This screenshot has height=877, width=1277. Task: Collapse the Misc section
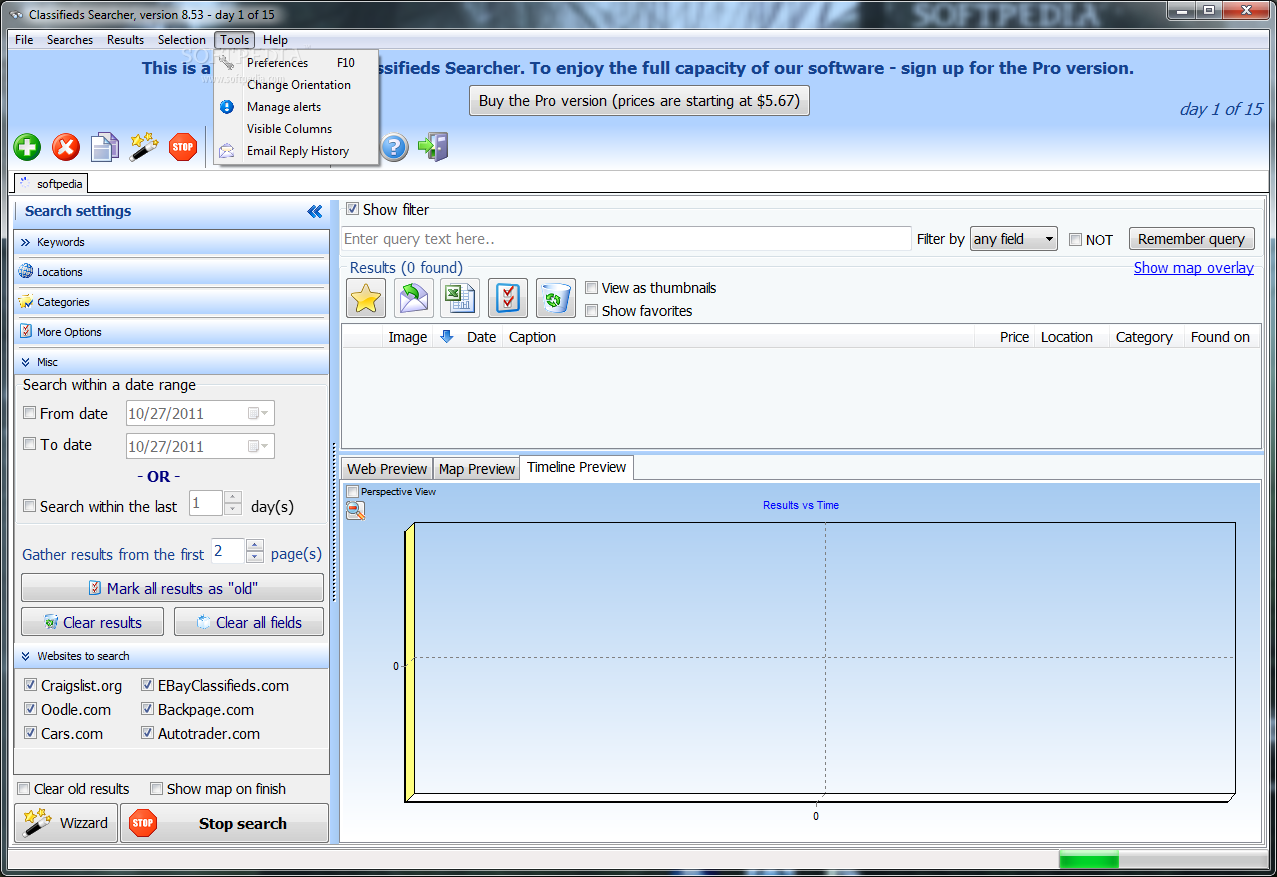(171, 362)
